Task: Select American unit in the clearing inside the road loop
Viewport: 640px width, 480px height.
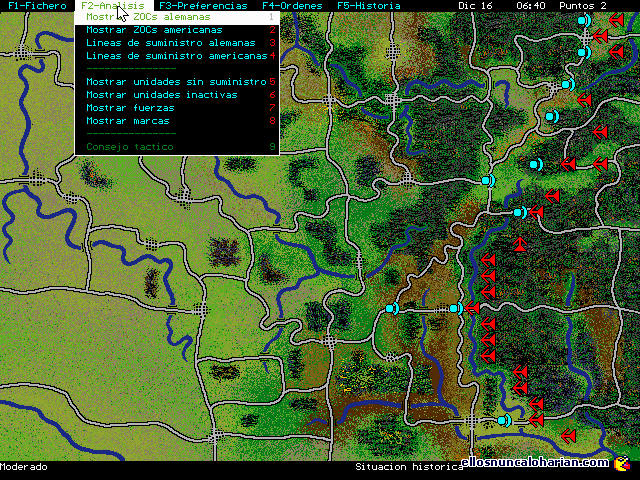Action: pyautogui.click(x=552, y=117)
